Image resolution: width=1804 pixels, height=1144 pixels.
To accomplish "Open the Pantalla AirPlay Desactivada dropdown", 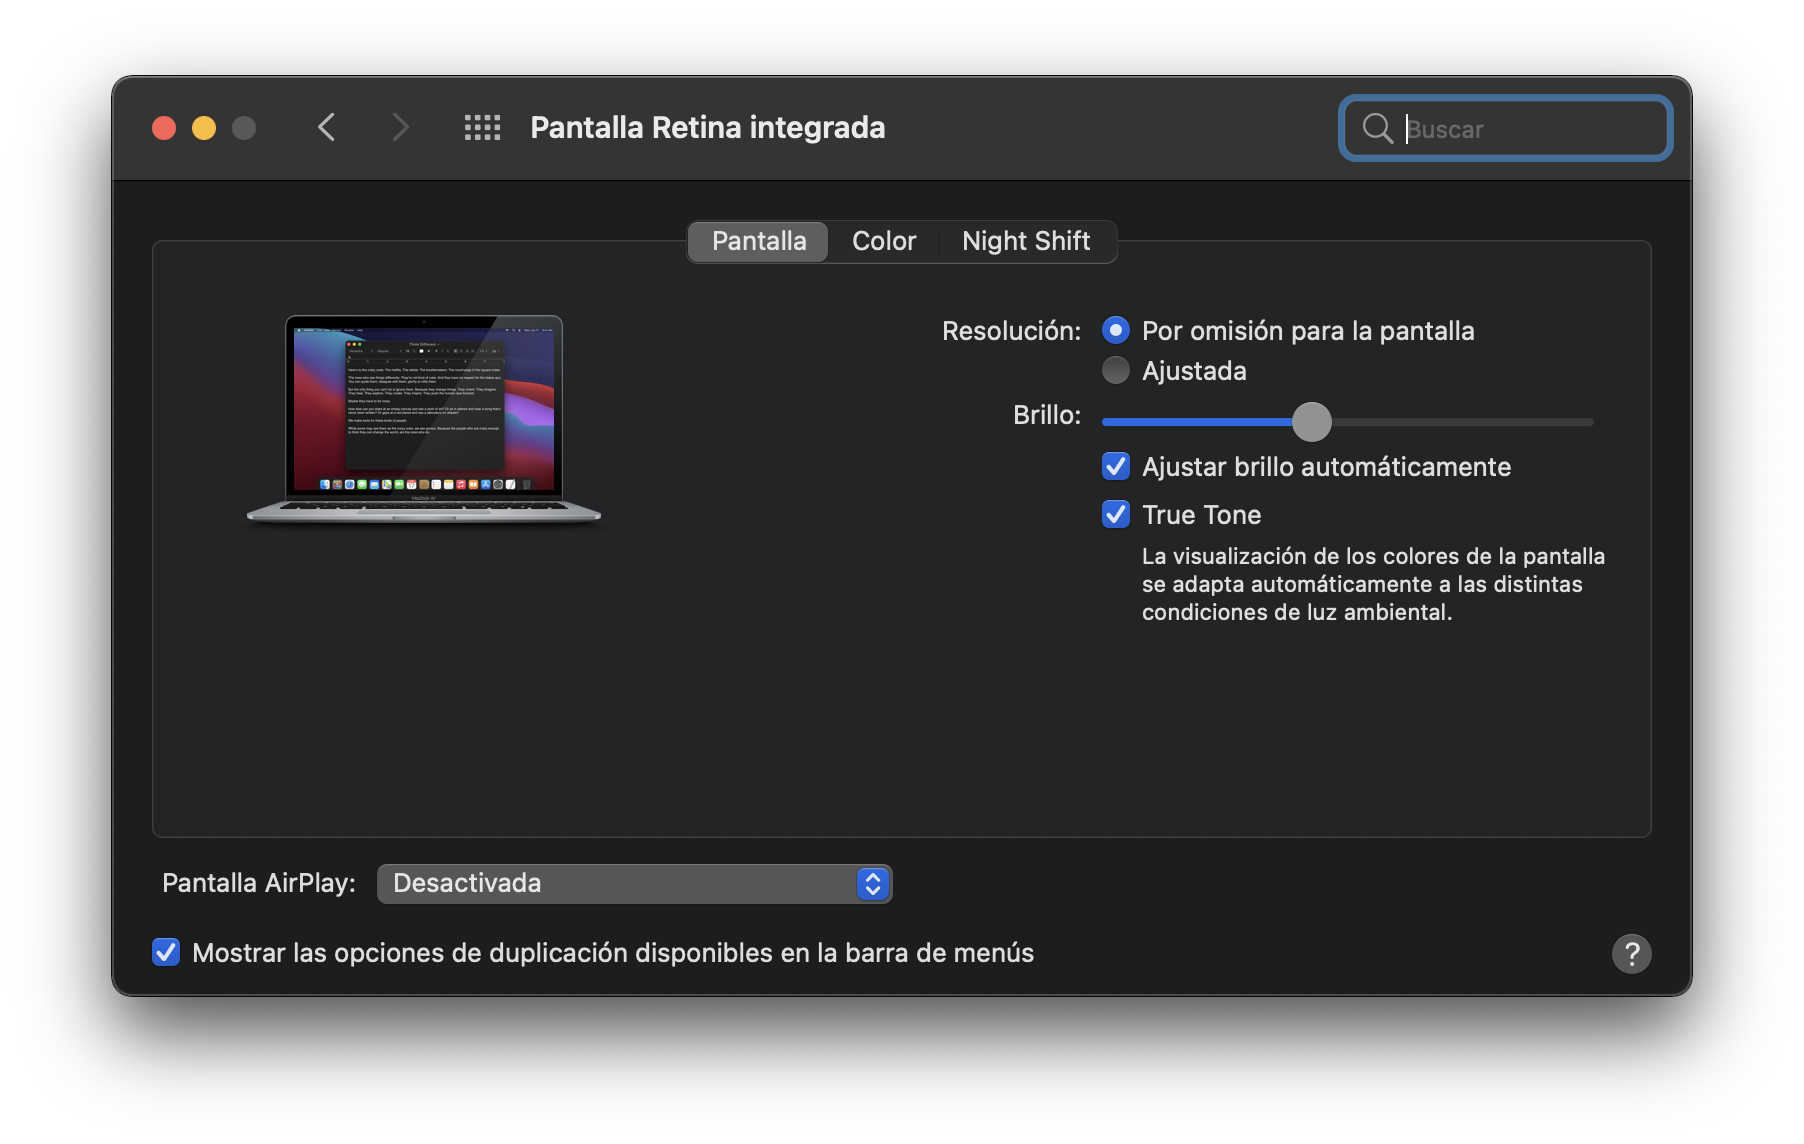I will [620, 884].
